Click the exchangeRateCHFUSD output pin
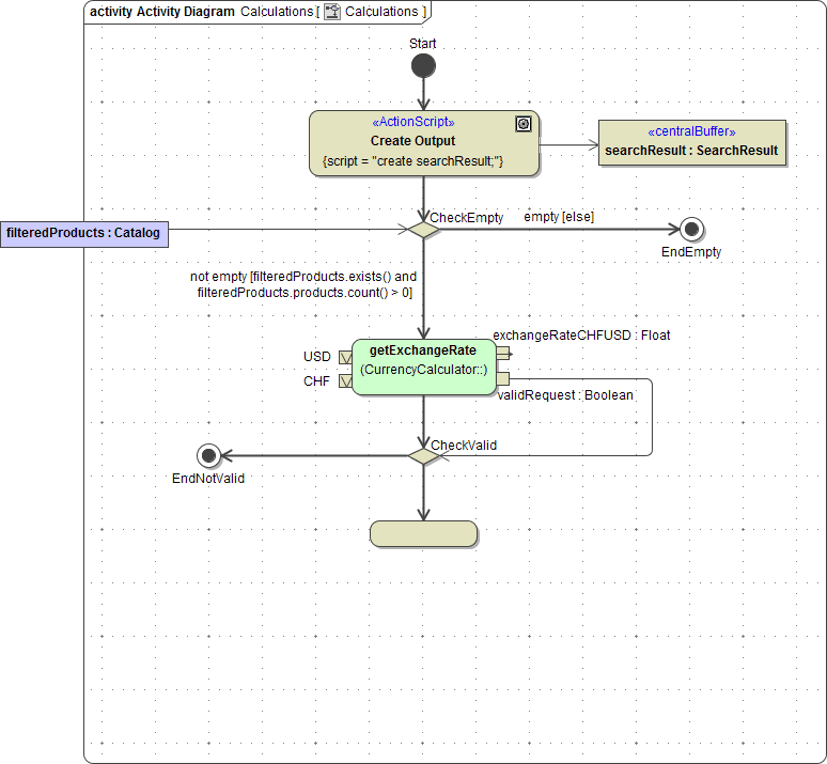Image resolution: width=827 pixels, height=764 pixels. tap(503, 353)
